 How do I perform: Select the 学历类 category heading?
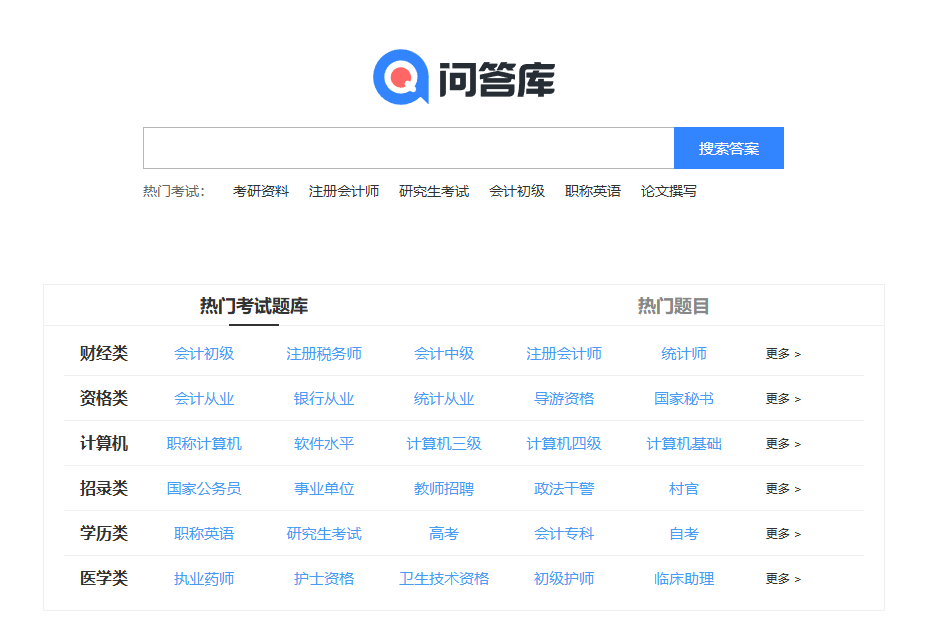point(104,533)
